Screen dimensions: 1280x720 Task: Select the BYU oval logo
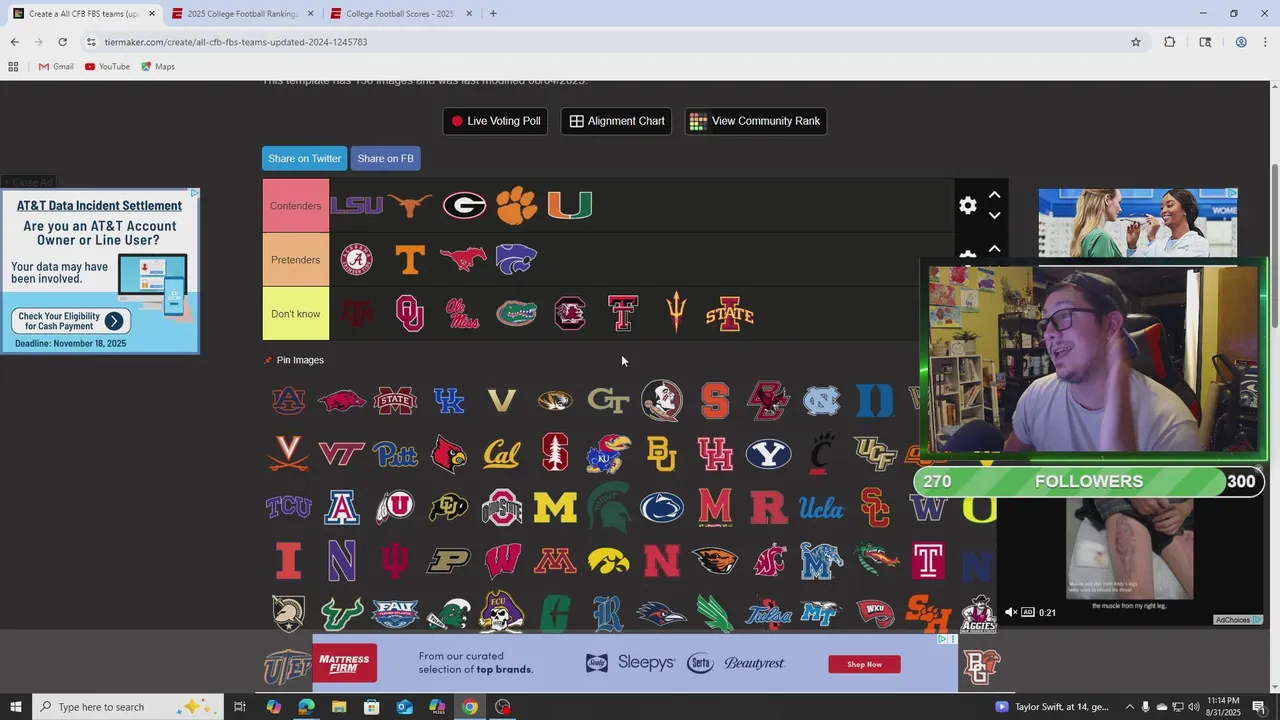(768, 454)
